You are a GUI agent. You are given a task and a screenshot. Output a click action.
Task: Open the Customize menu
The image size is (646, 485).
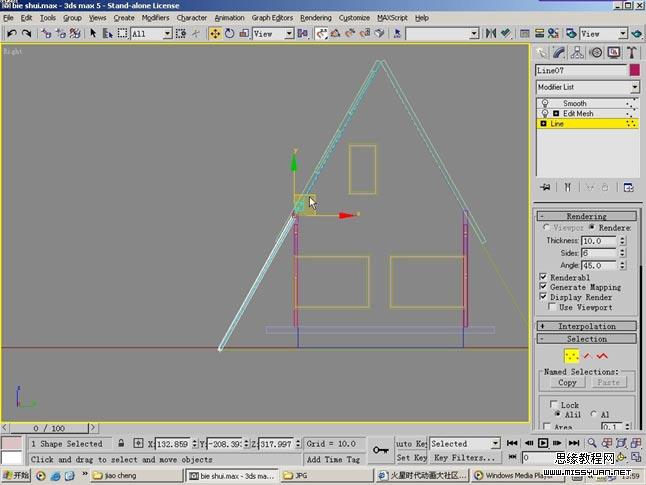point(354,18)
